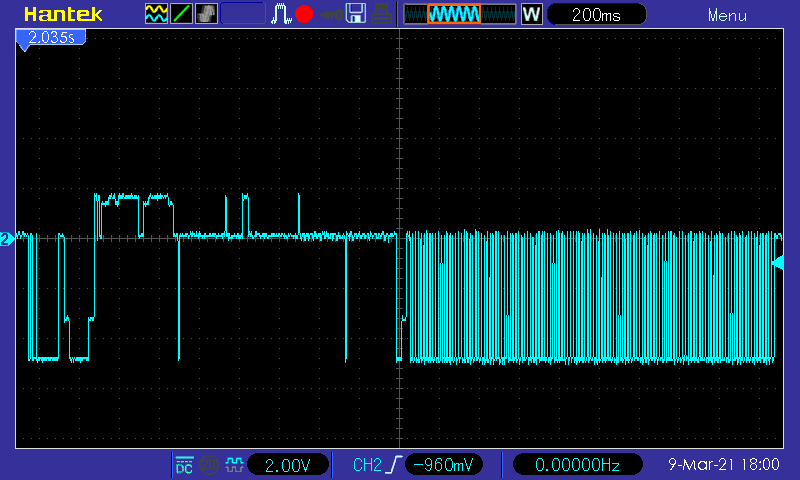Screen dimensions: 800x480
Task: Click the key lock icon
Action: click(332, 15)
